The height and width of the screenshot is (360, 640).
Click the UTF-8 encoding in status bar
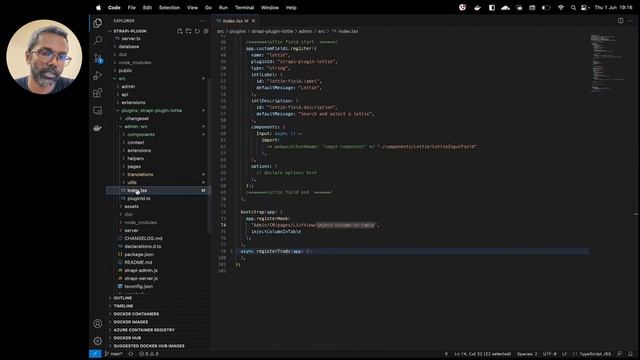coord(549,354)
